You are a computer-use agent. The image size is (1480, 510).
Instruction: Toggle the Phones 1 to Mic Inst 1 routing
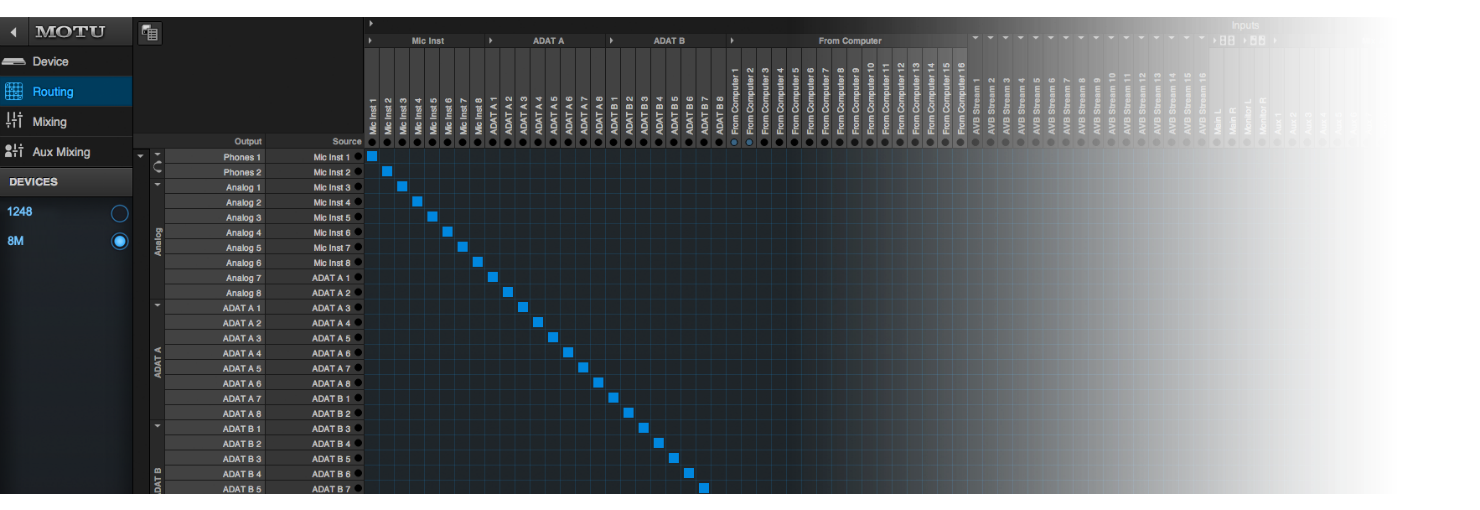(x=372, y=156)
